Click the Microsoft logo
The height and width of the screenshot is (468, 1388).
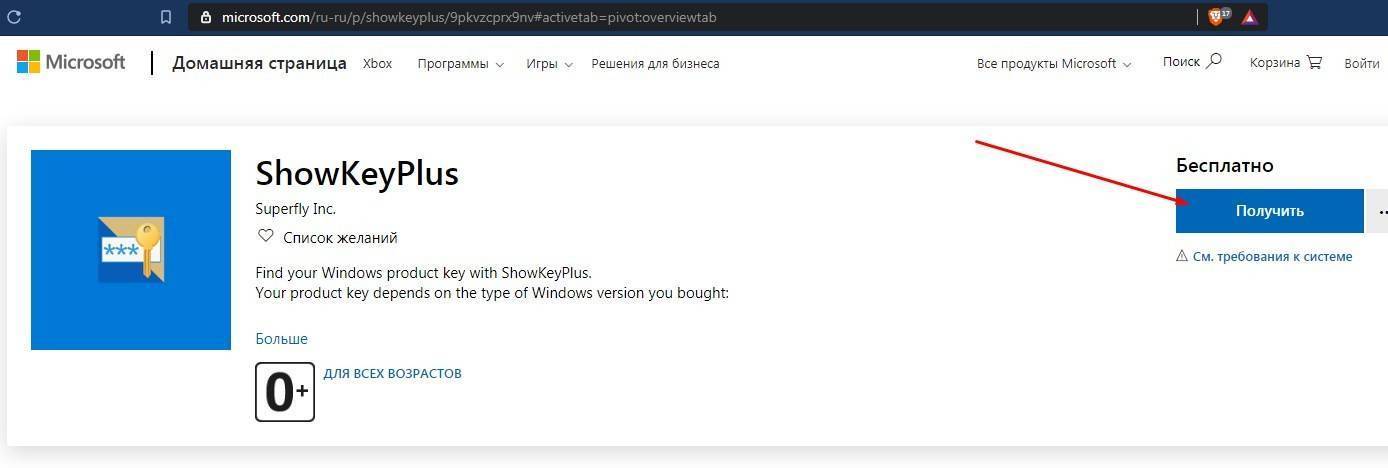pyautogui.click(x=71, y=63)
